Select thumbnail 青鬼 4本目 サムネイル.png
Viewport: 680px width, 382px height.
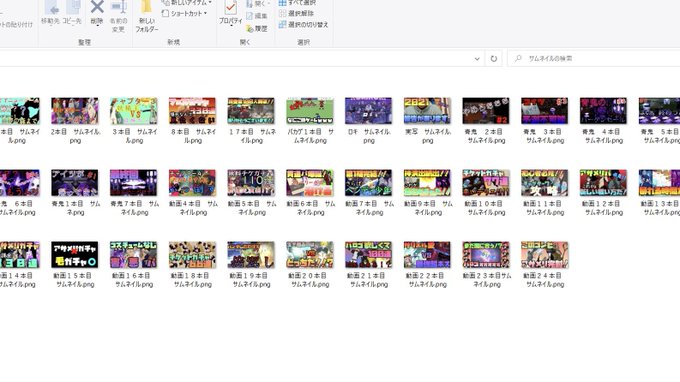point(604,111)
